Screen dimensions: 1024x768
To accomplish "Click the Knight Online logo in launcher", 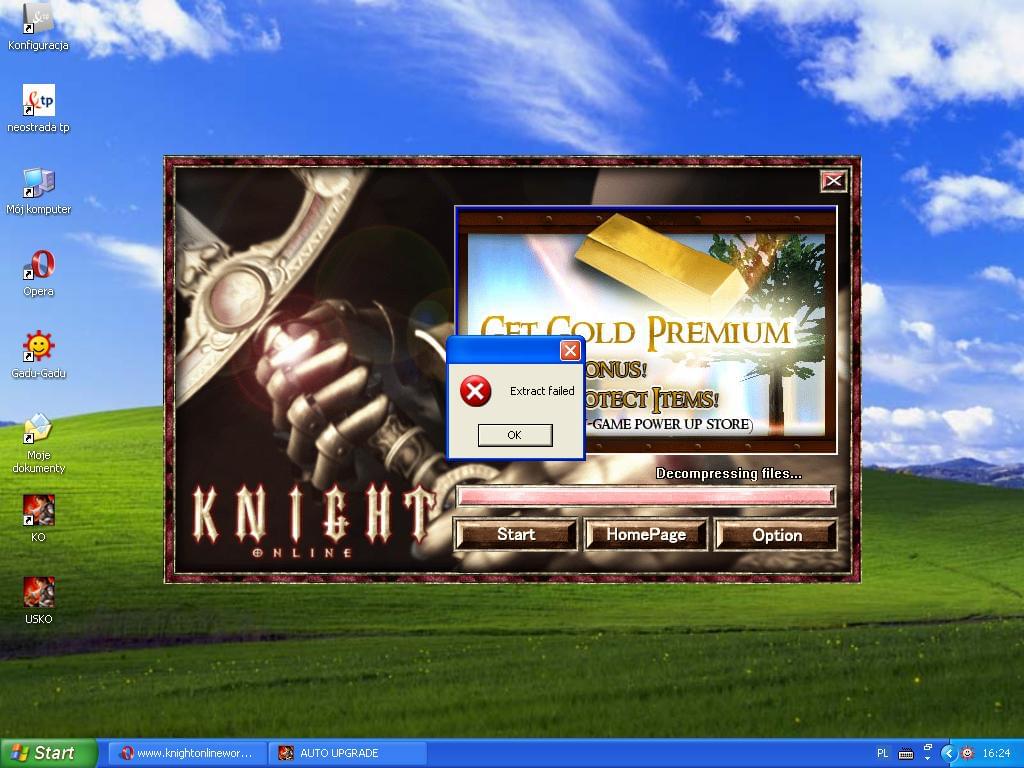I will pos(312,523).
